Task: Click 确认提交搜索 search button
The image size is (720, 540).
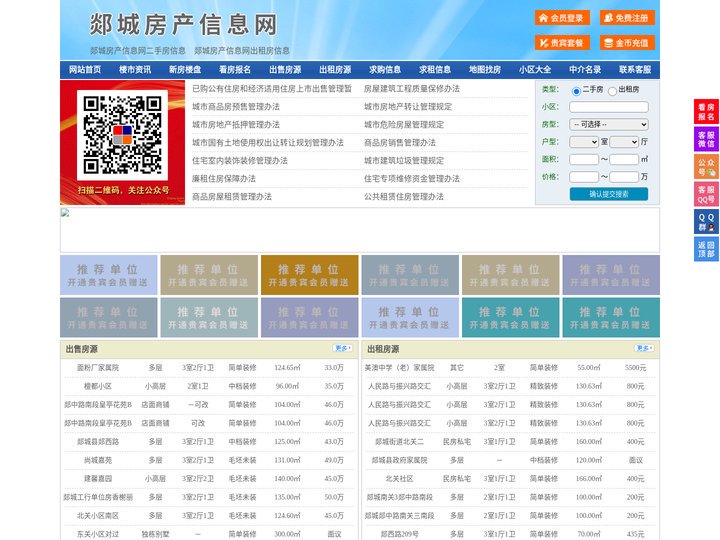Action: tap(609, 194)
